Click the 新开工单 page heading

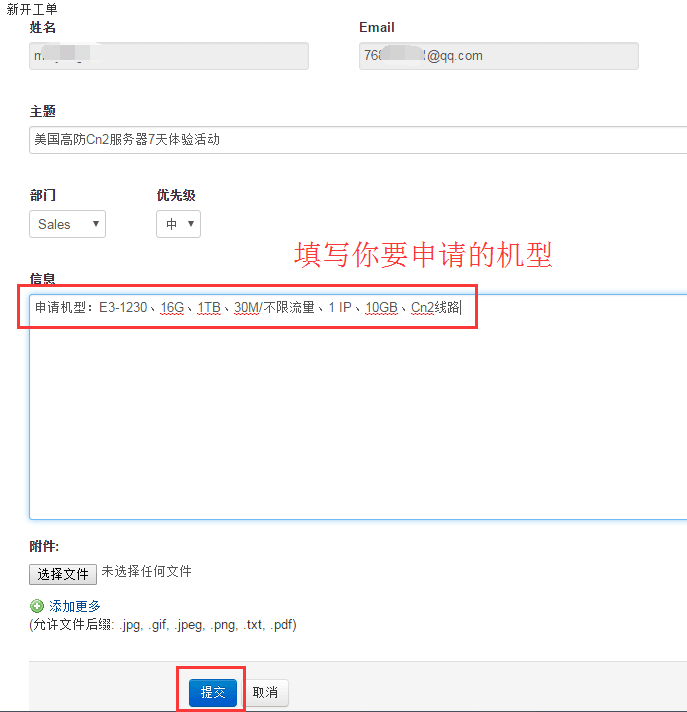pyautogui.click(x=32, y=9)
